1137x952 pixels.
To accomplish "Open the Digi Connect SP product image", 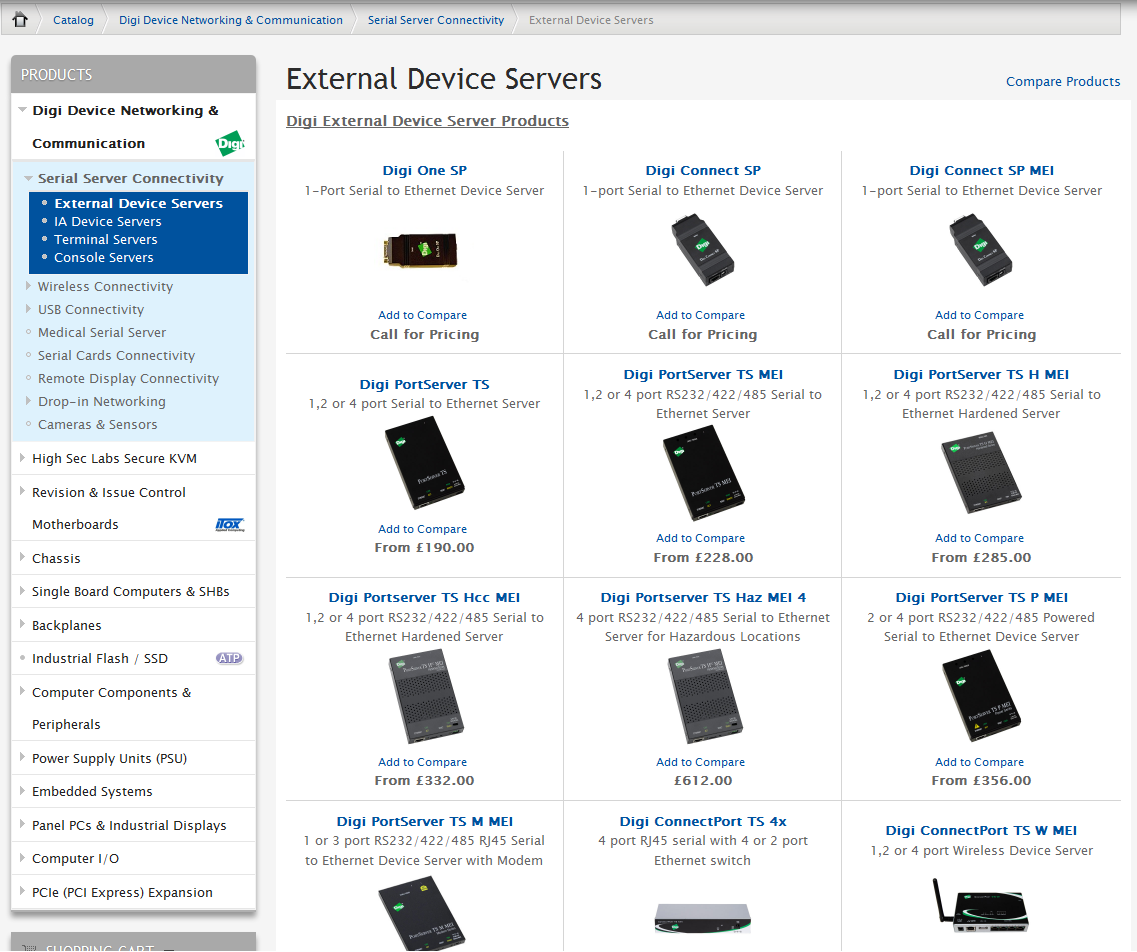I will (x=702, y=250).
